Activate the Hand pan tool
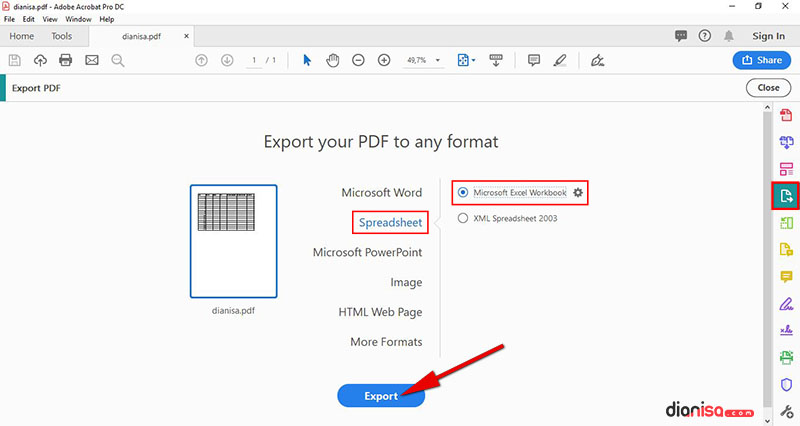 [333, 60]
